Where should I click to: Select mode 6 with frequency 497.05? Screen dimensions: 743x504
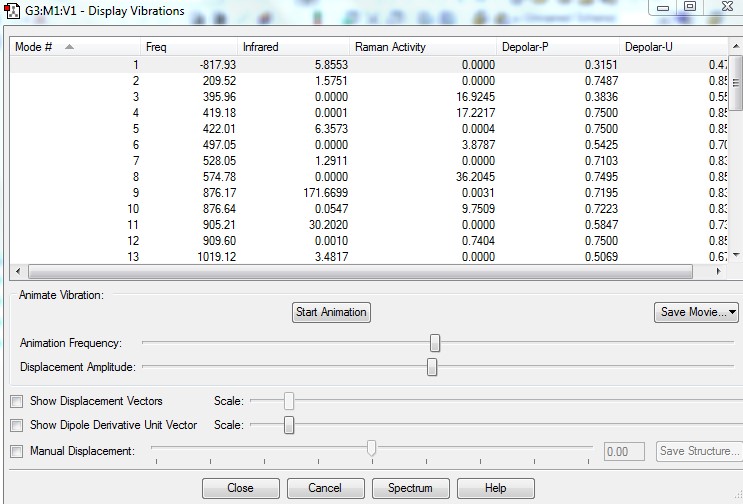(x=369, y=145)
